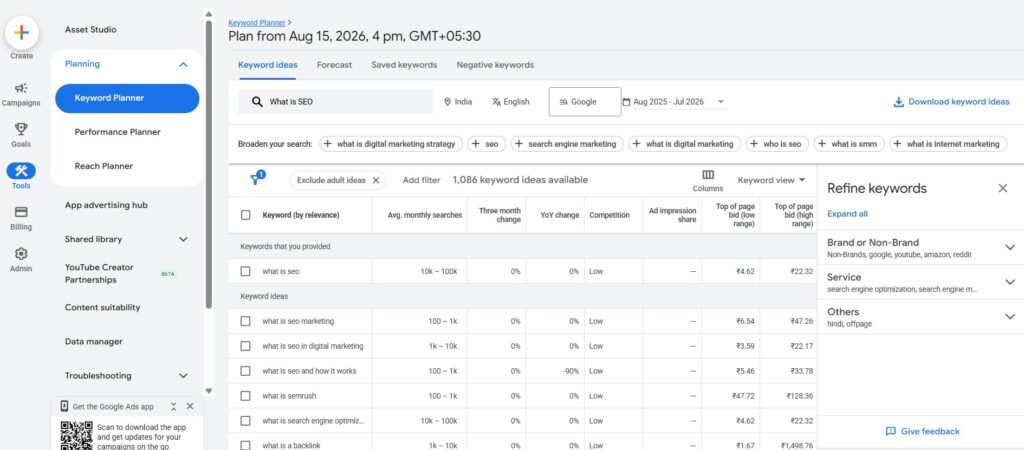Click the filter funnel icon with badge
The height and width of the screenshot is (450, 1024).
pos(258,179)
